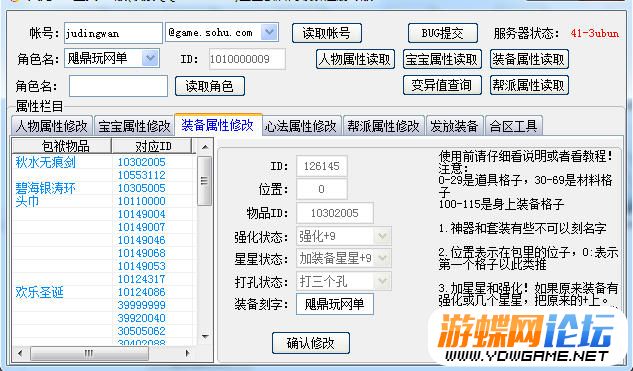This screenshot has height=371, width=633.
Task: Click list scroll down arrow
Action: click(205, 336)
